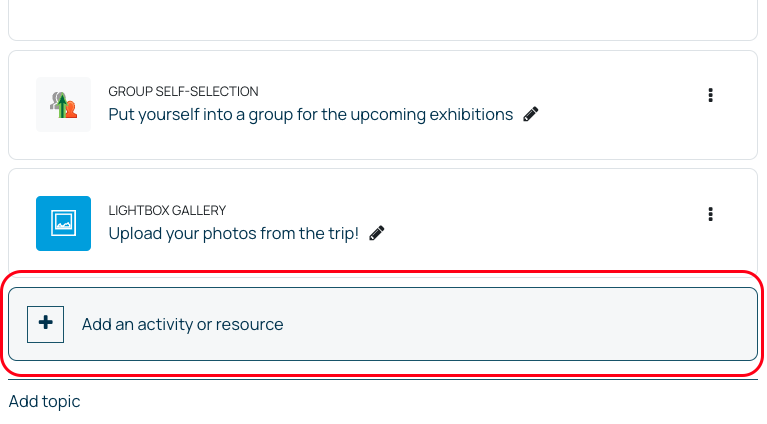767x424 pixels.
Task: Click the plus icon to add activity
Action: [x=45, y=324]
